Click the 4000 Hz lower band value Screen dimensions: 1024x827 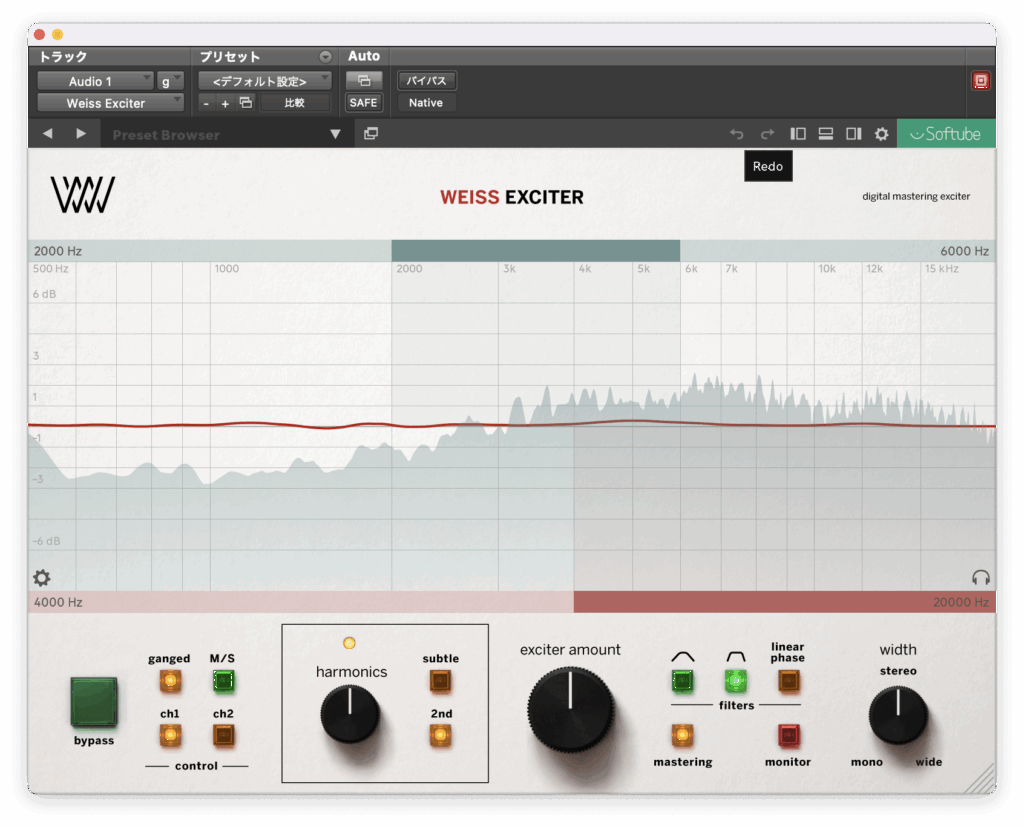[58, 602]
